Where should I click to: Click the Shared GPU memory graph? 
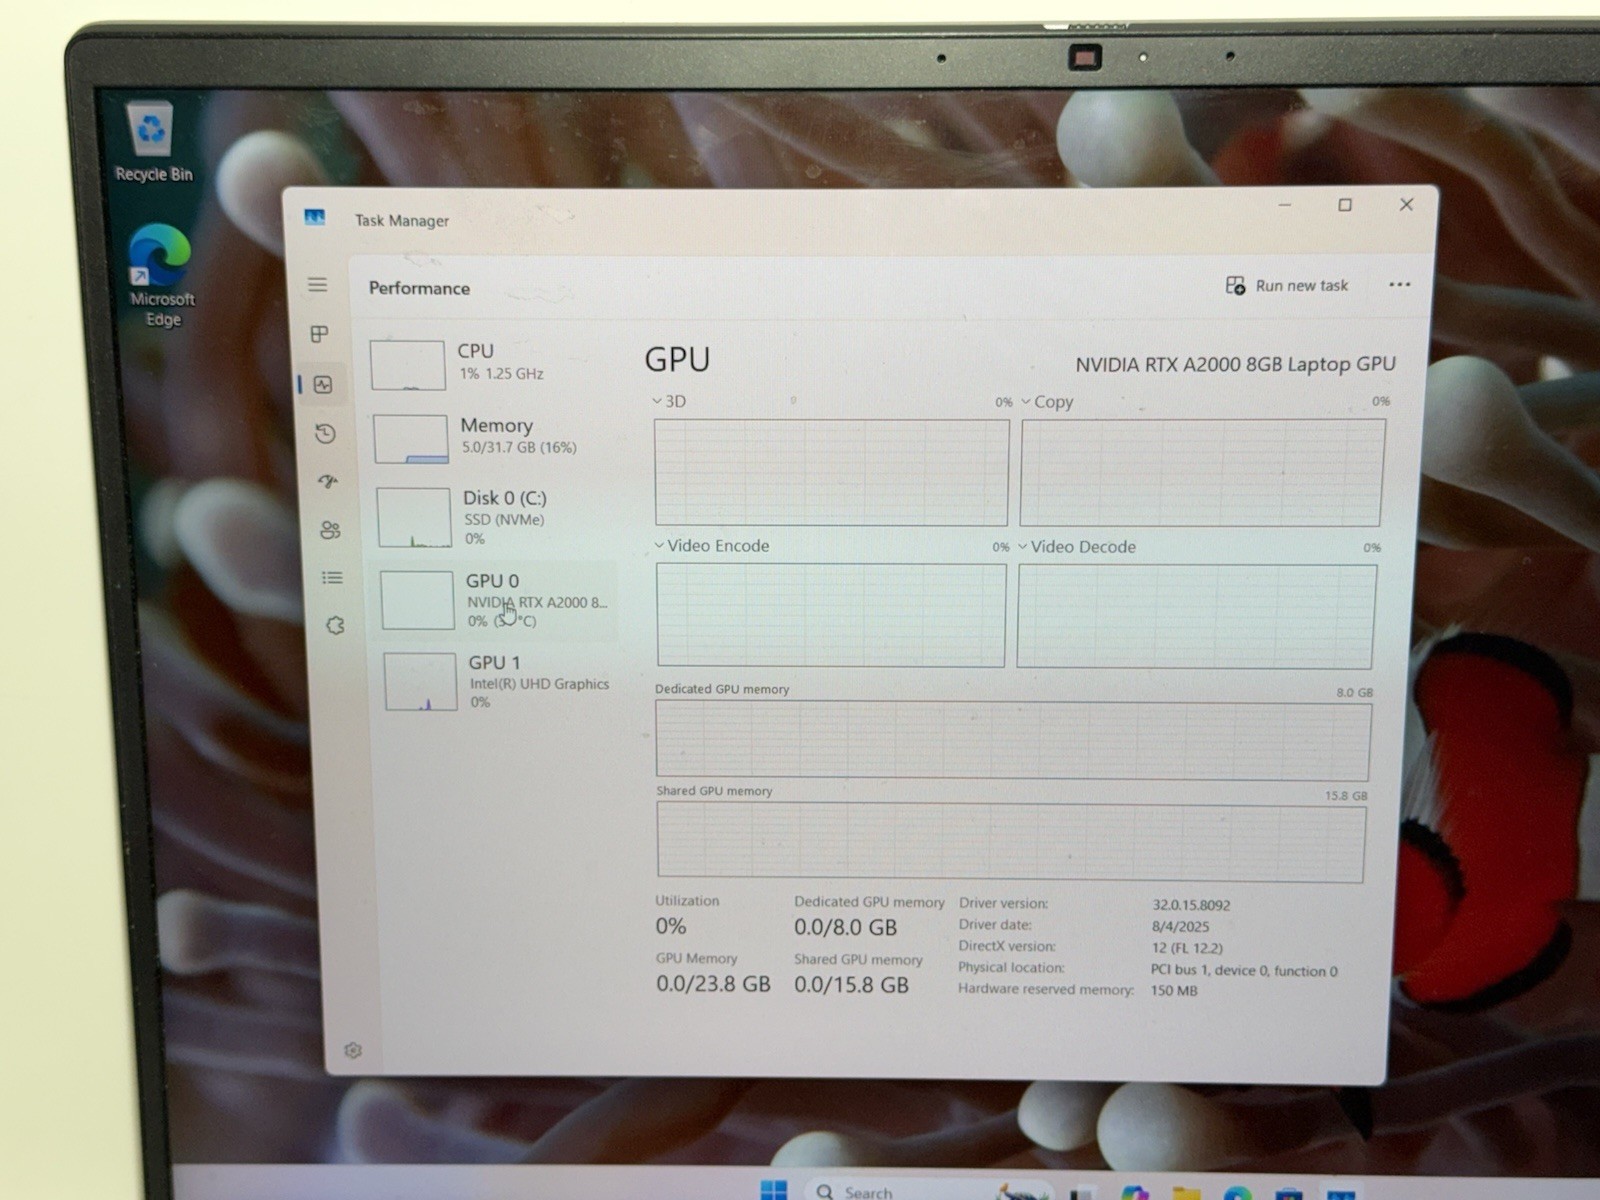click(1010, 844)
